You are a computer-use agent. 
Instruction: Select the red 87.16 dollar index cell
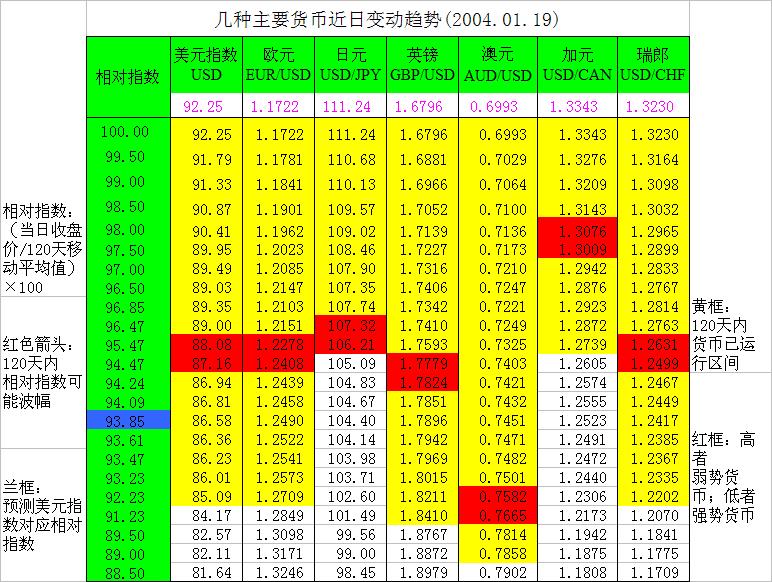206,363
